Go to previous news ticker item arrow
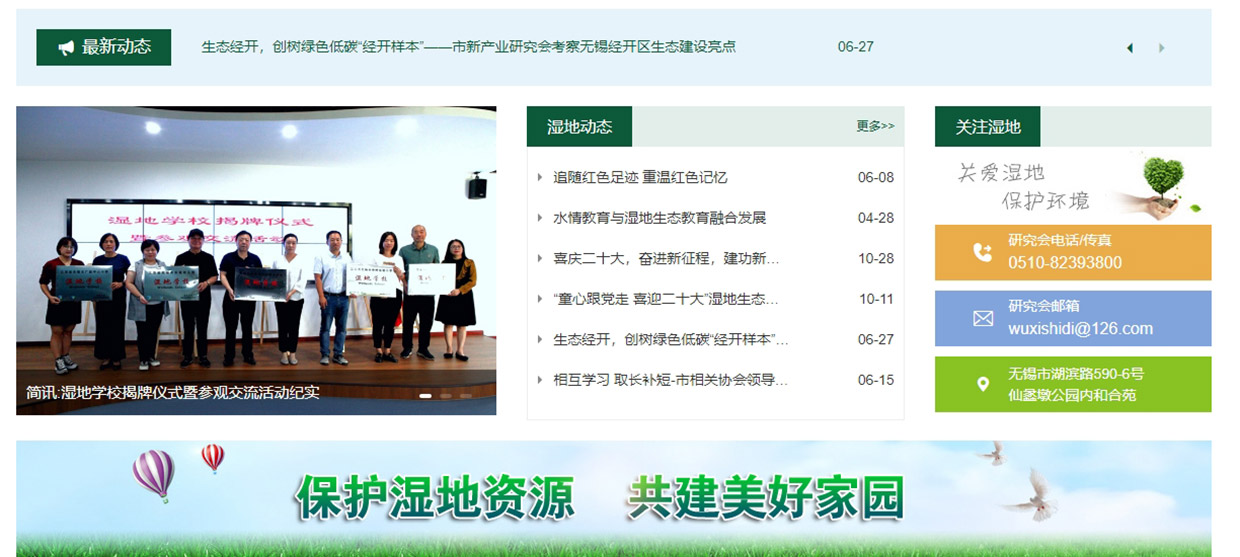The width and height of the screenshot is (1240, 557). pos(1130,47)
